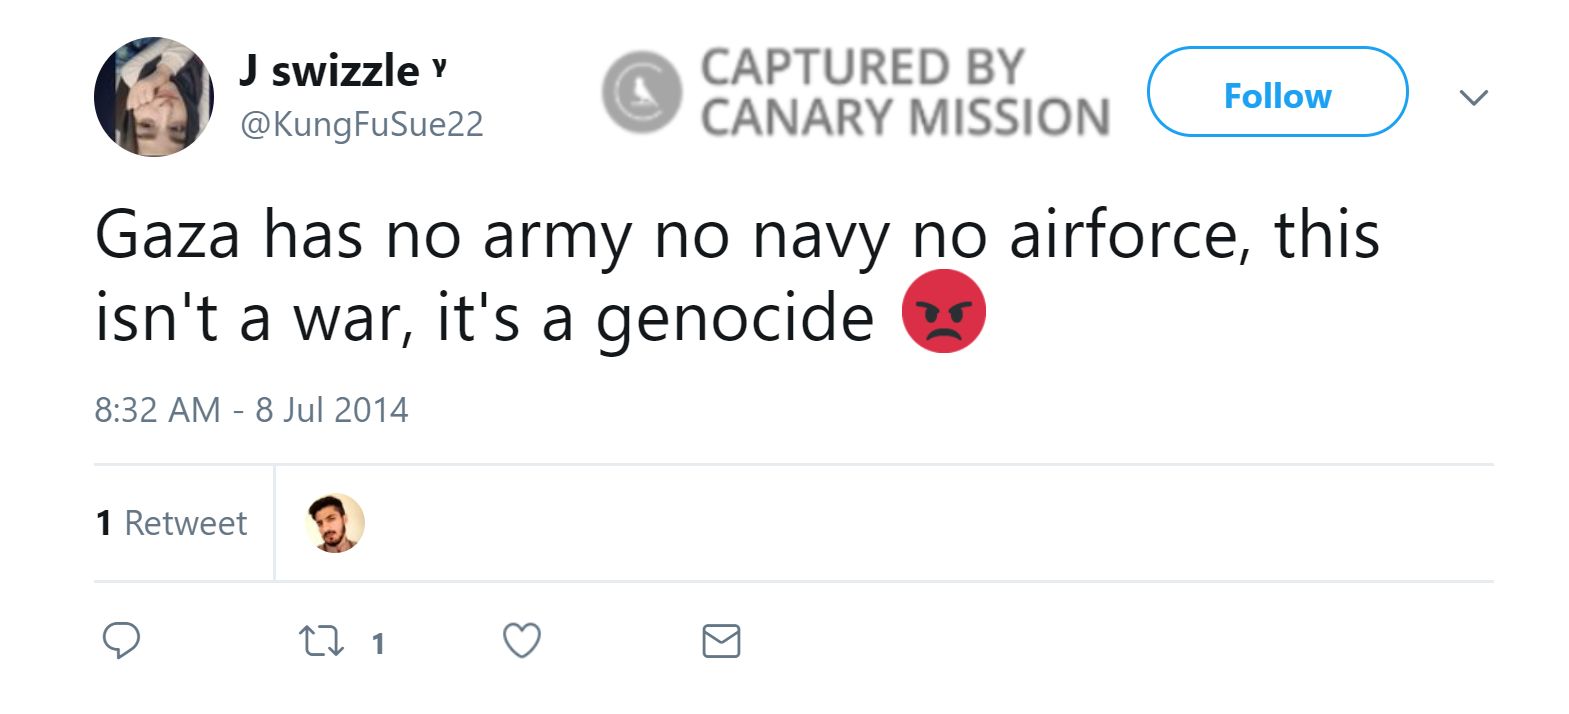Click the angry red face emoji
Screen dimensions: 1569x714
pyautogui.click(x=943, y=311)
